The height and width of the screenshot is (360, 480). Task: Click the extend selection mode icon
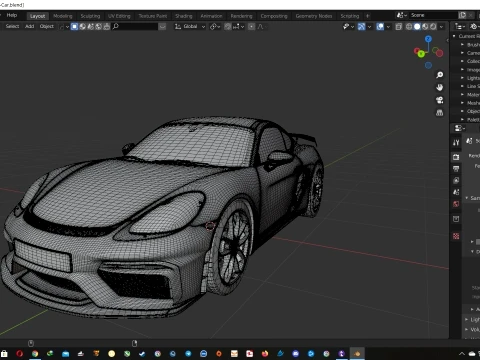tap(82, 26)
